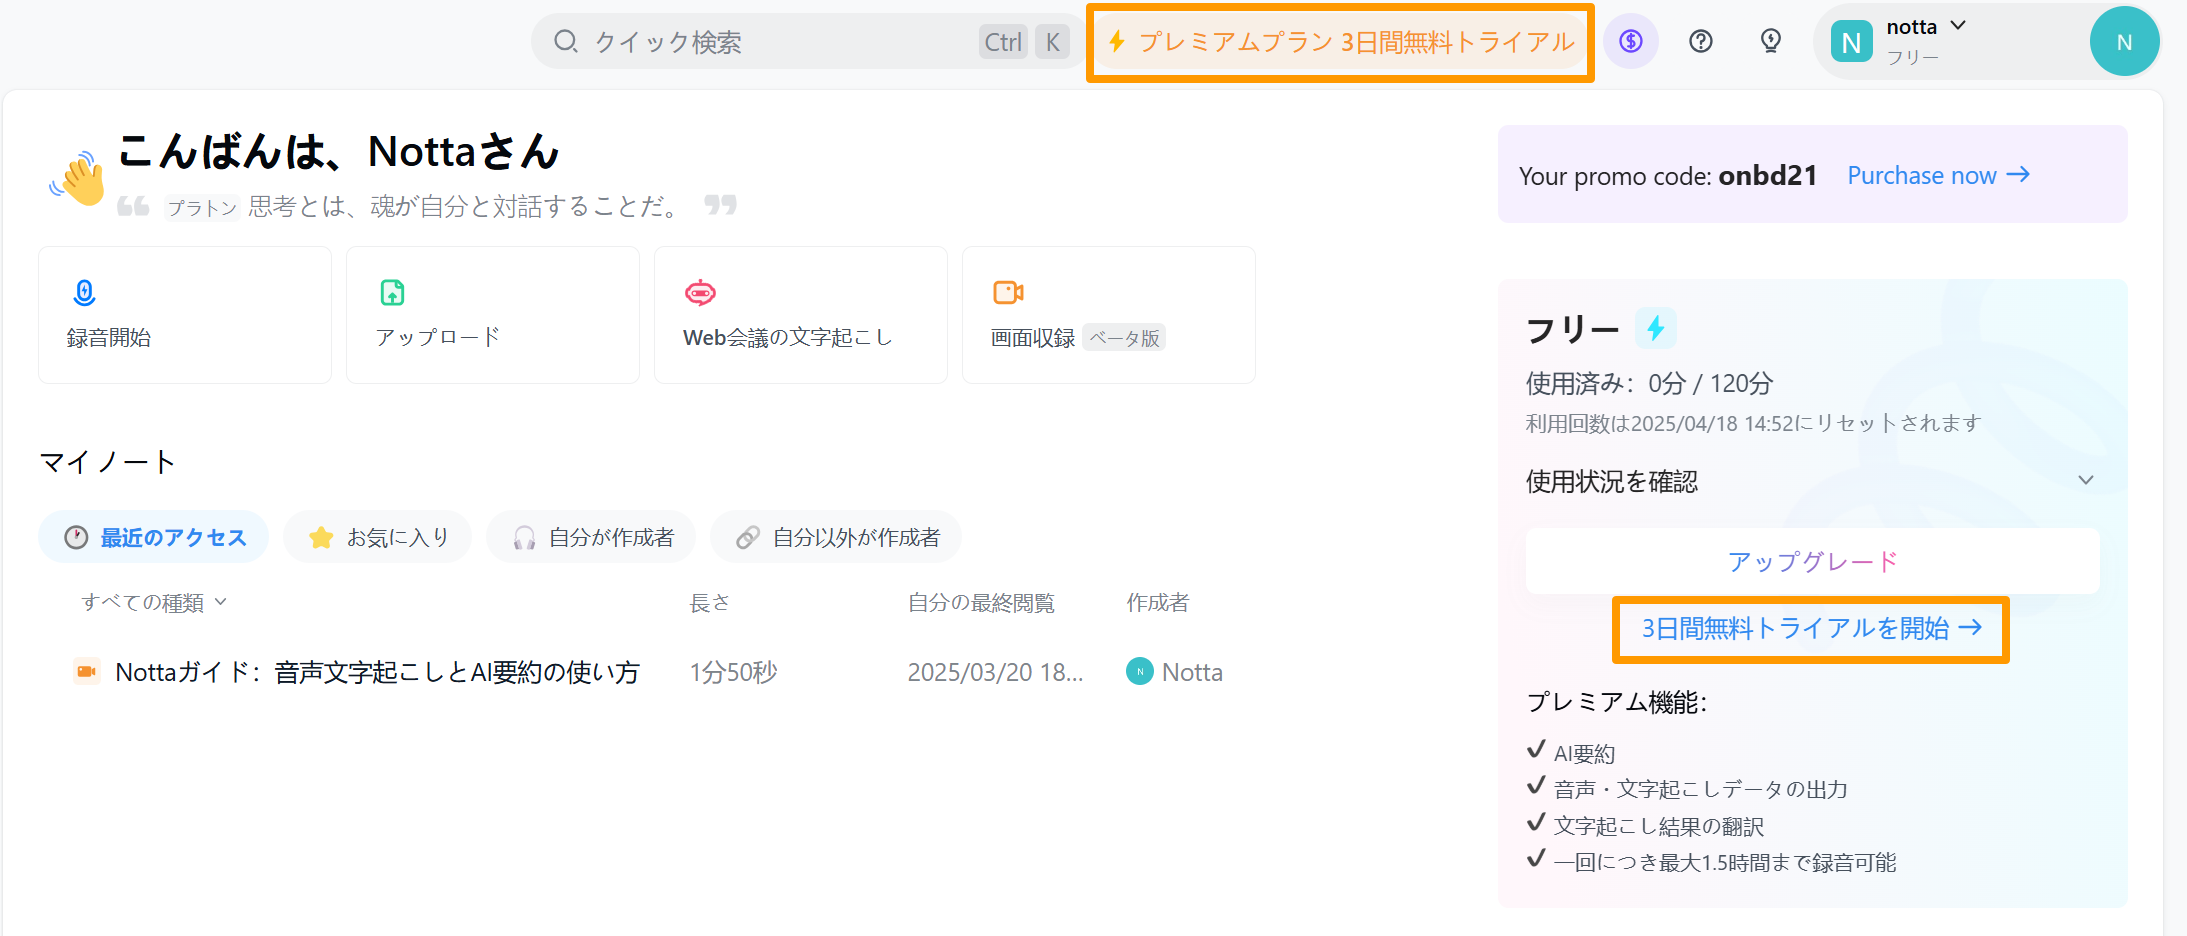The width and height of the screenshot is (2187, 936).
Task: Click the 画面収録 camera icon
Action: [1008, 292]
